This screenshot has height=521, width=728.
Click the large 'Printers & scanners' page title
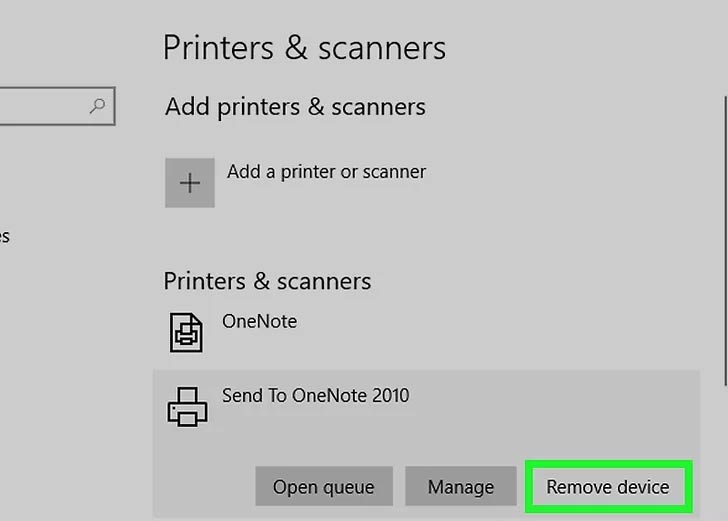pyautogui.click(x=304, y=48)
